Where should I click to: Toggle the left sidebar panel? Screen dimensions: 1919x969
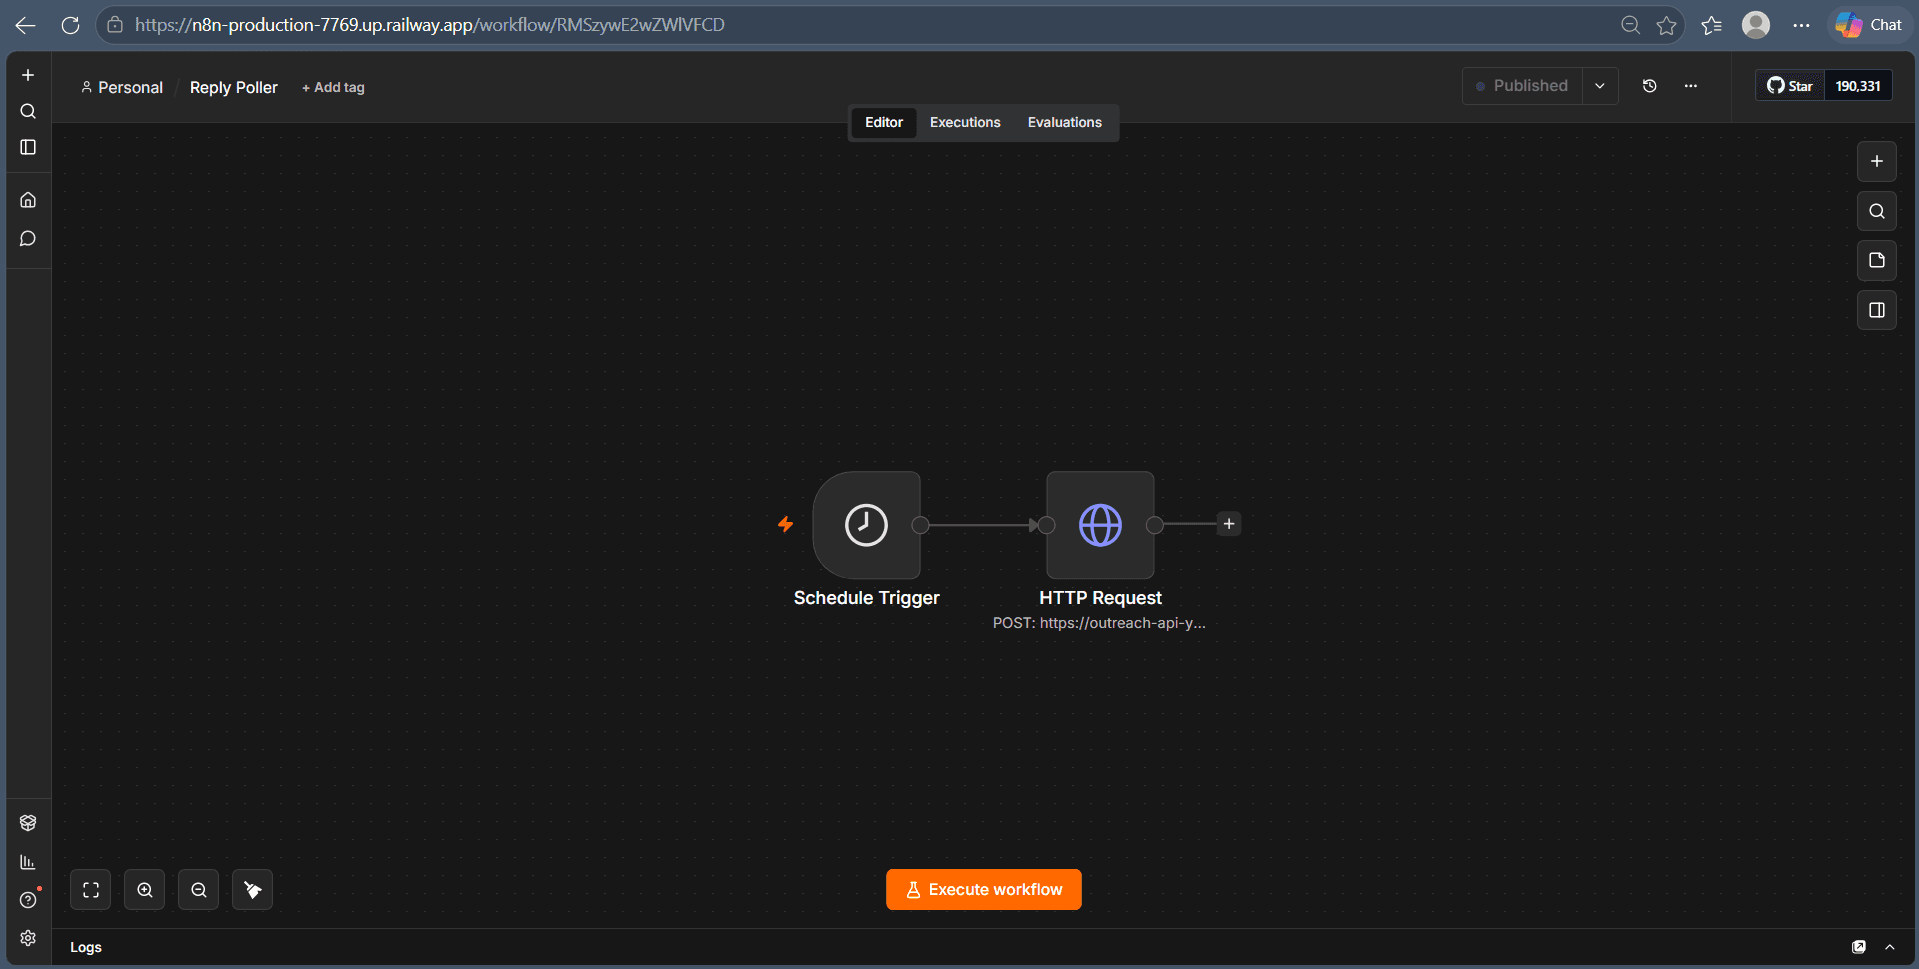point(28,147)
